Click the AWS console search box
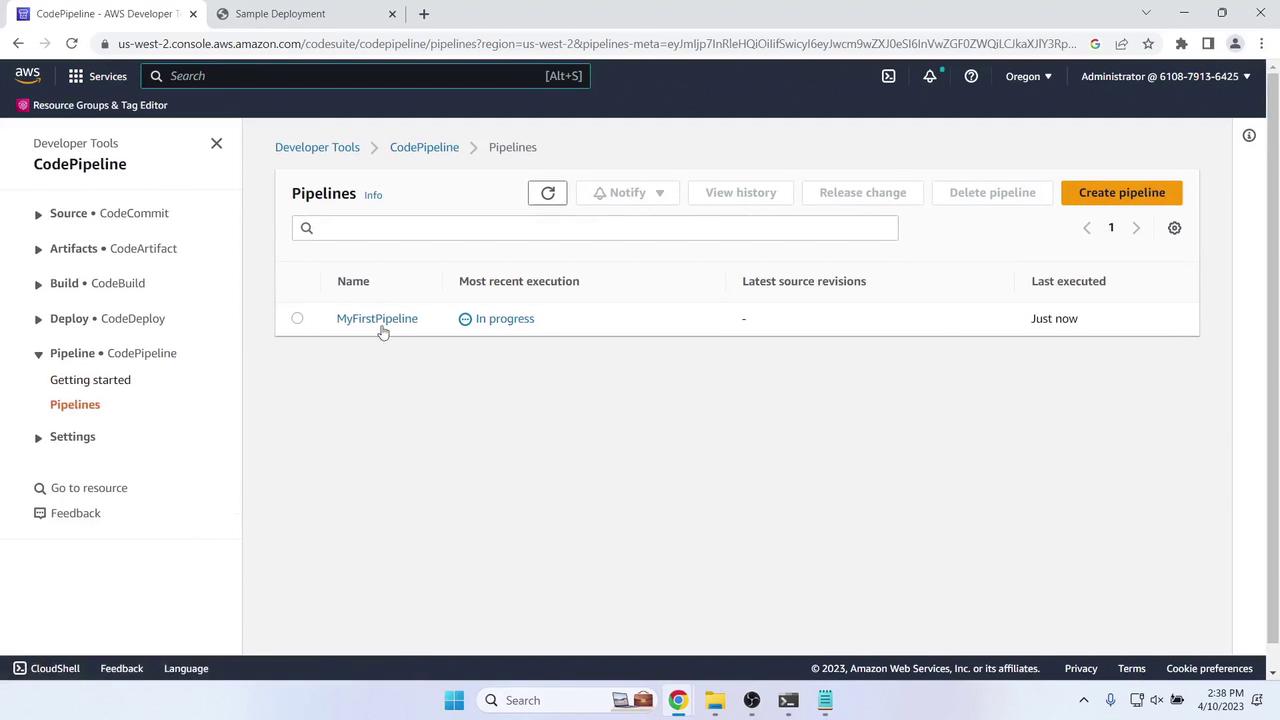Image resolution: width=1280 pixels, height=720 pixels. (x=365, y=76)
